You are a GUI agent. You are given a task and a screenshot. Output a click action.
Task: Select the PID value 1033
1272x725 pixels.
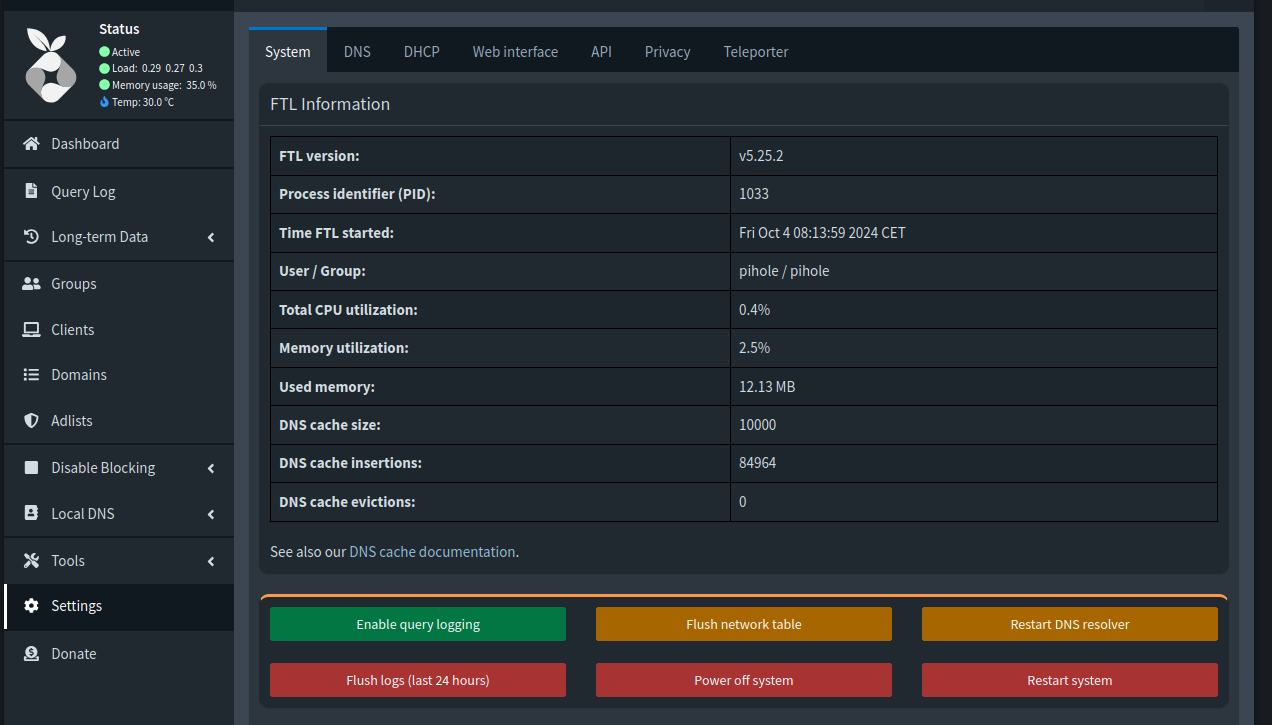tap(754, 194)
